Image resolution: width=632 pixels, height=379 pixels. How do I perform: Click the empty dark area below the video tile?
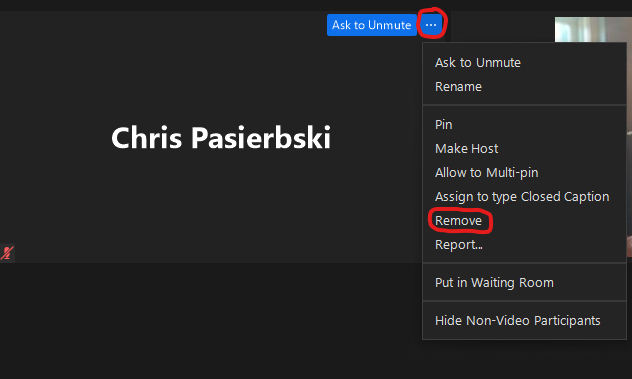pyautogui.click(x=210, y=321)
